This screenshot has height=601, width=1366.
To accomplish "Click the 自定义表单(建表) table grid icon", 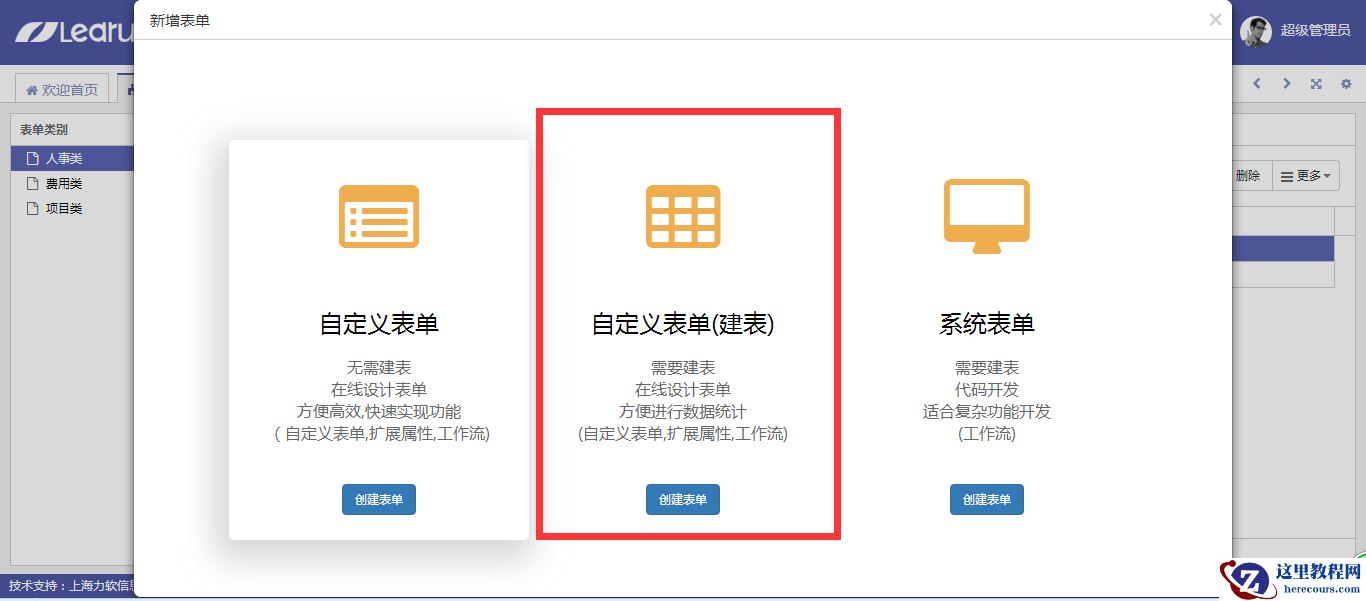I will click(x=683, y=216).
